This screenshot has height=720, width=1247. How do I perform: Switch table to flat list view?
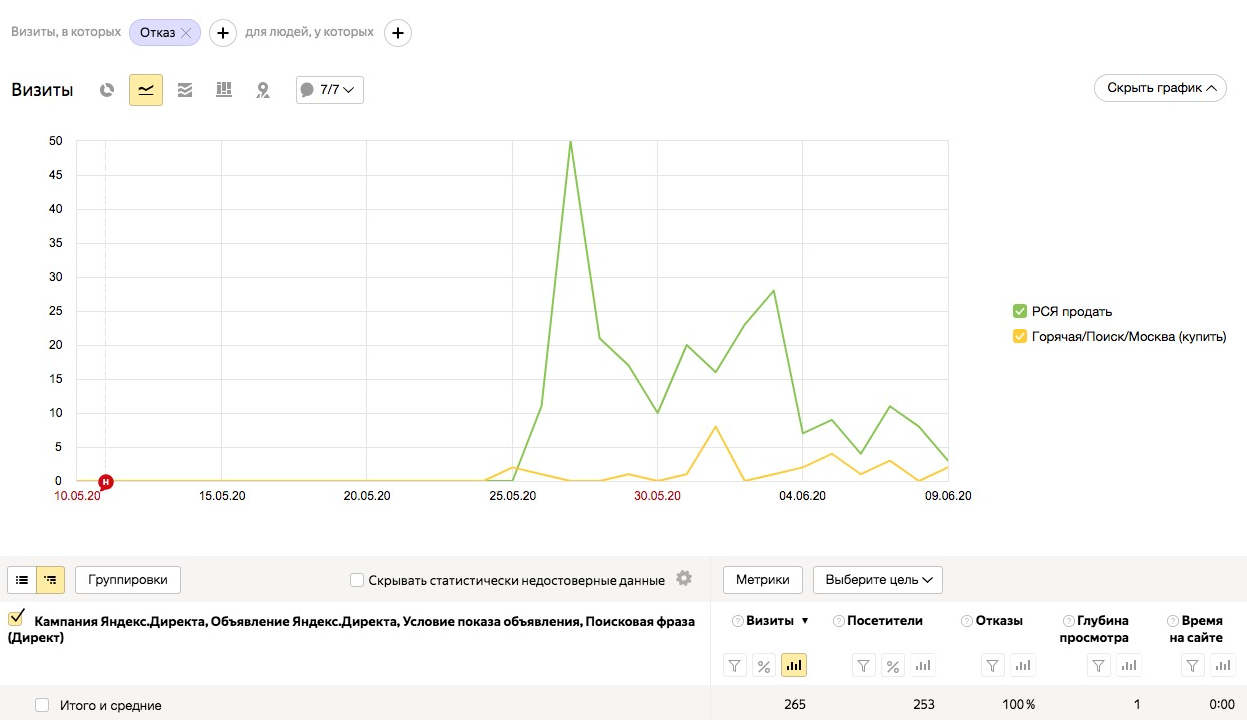click(22, 579)
